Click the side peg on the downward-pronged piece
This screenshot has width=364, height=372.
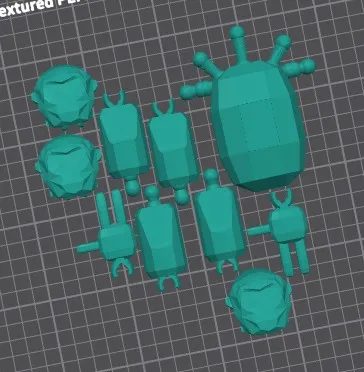coord(258,230)
